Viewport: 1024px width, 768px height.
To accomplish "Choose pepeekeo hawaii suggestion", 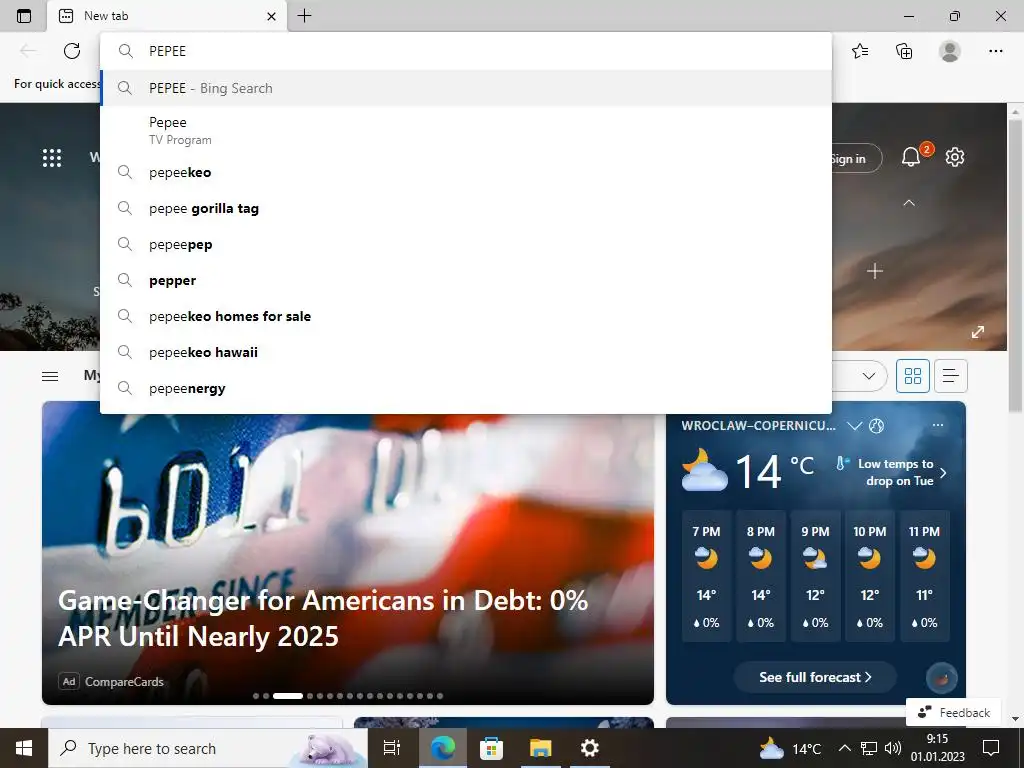I will pyautogui.click(x=466, y=352).
